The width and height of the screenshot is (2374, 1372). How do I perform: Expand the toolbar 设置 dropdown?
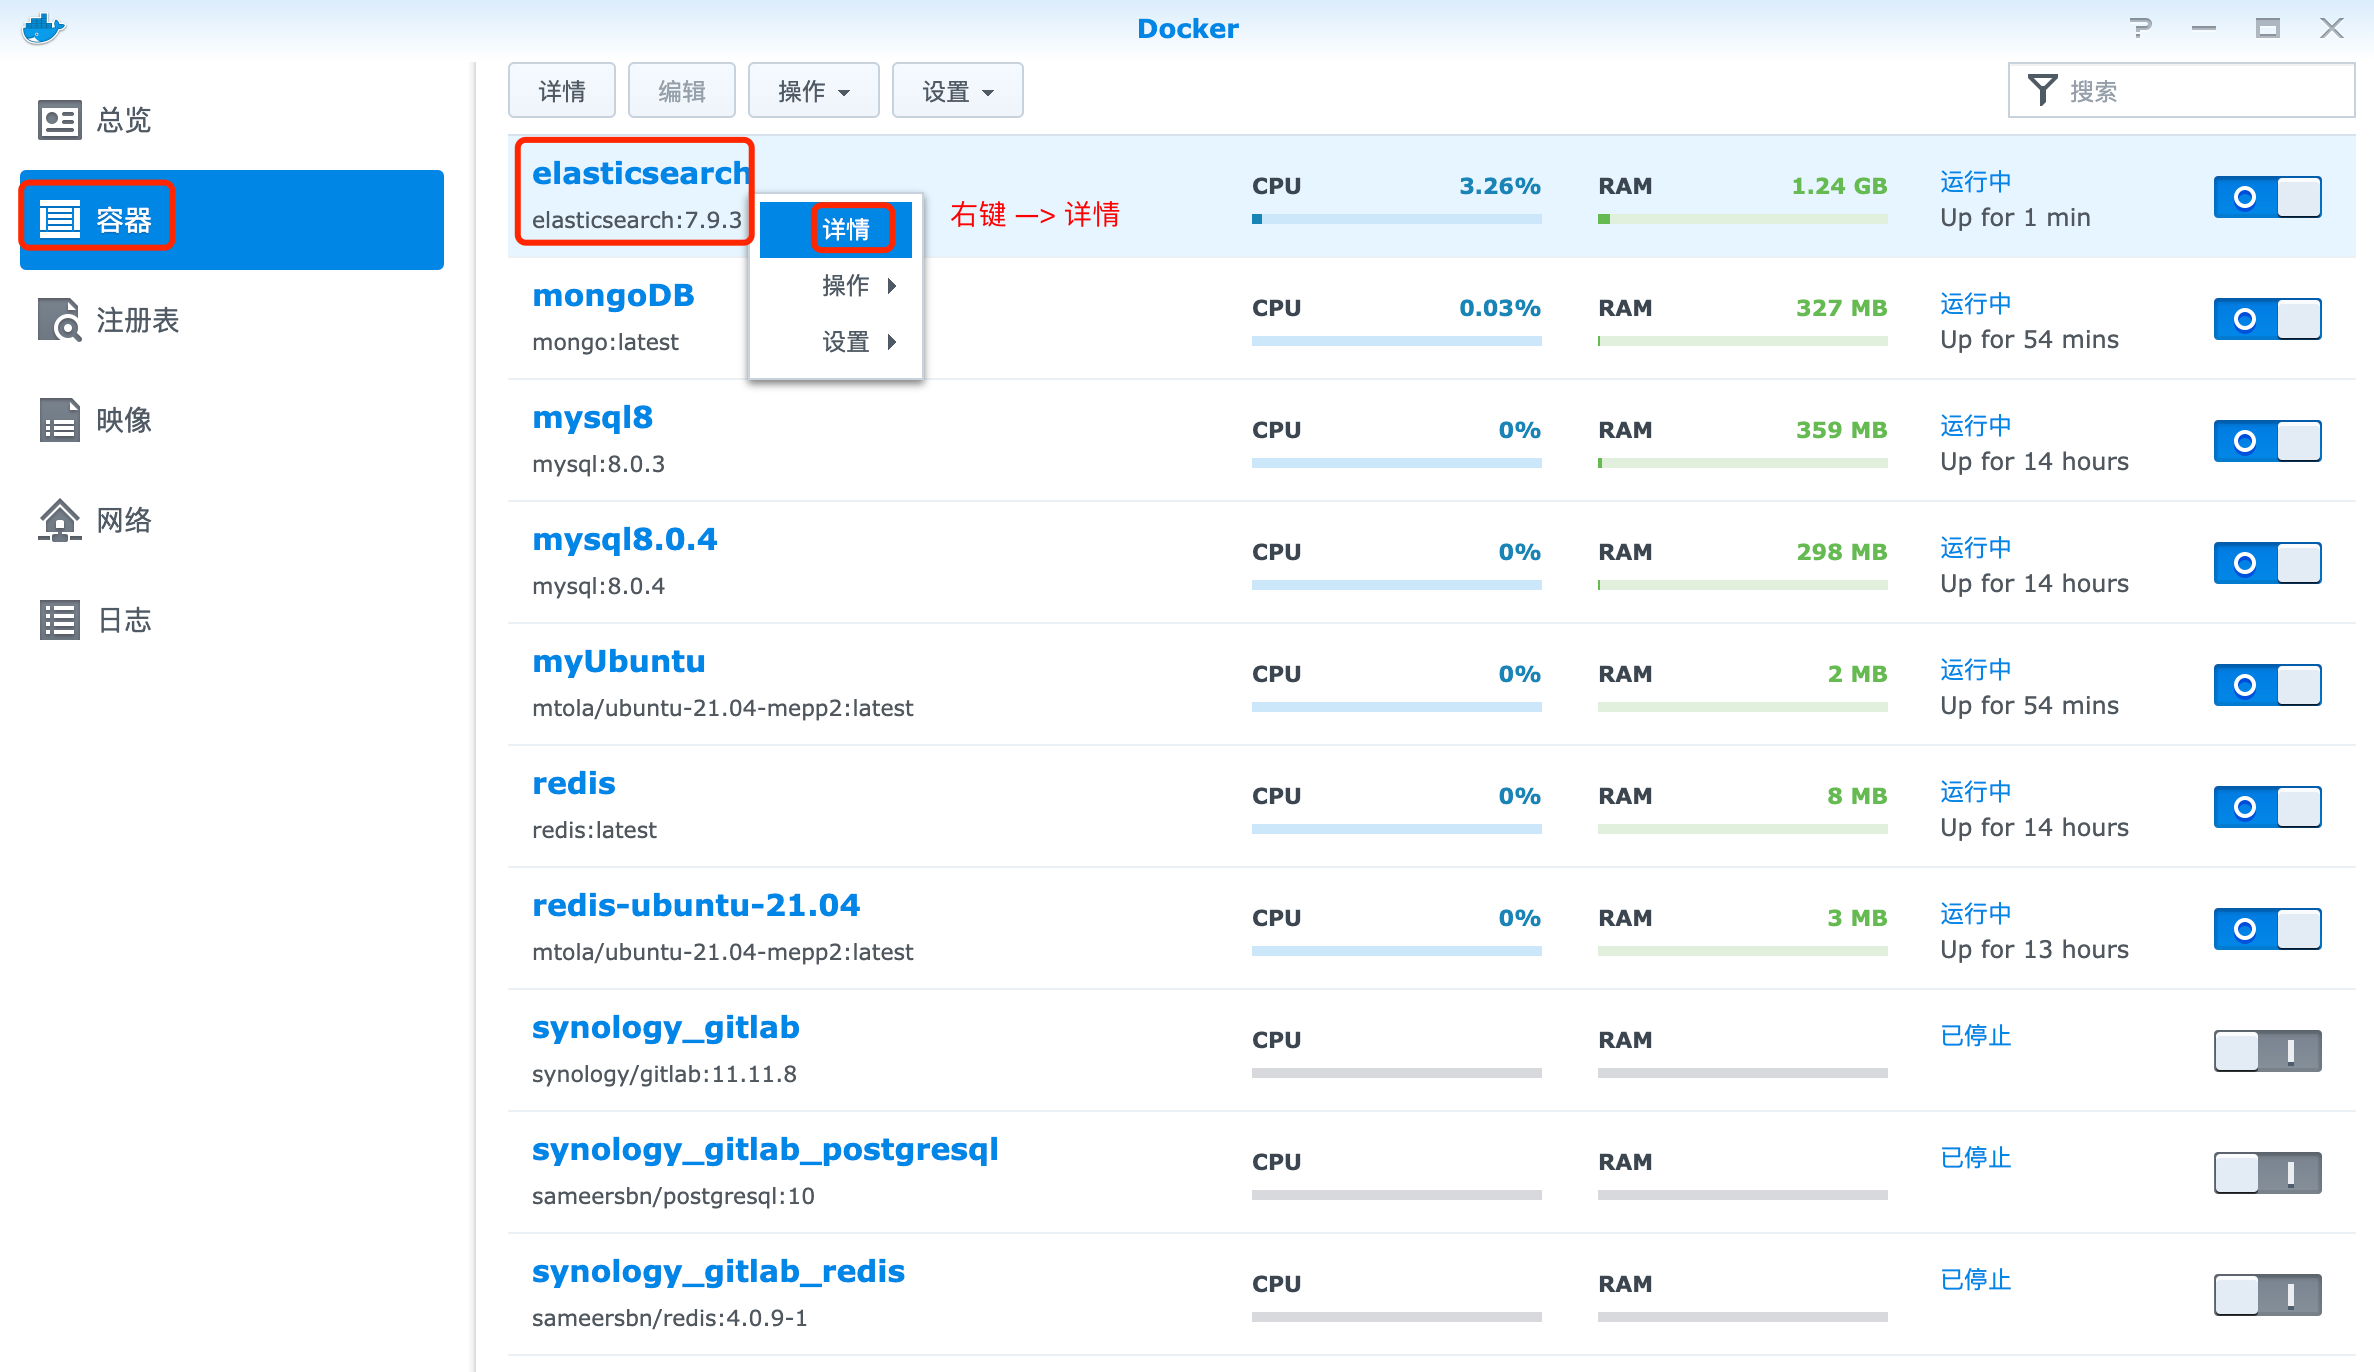tap(957, 91)
